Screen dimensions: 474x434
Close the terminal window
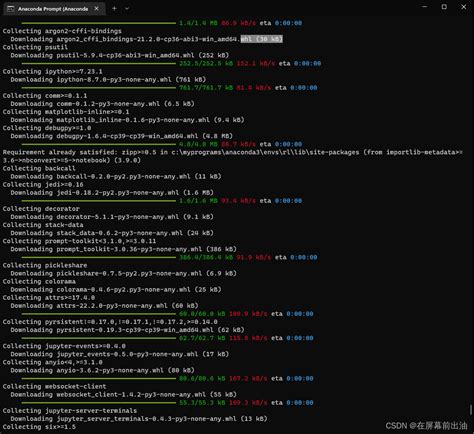click(x=464, y=7)
